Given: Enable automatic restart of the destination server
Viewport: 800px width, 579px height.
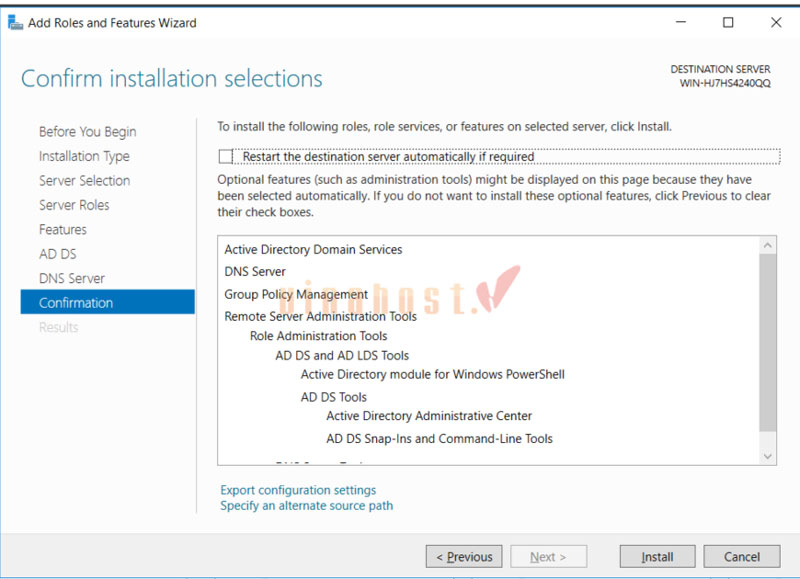Looking at the screenshot, I should click(x=225, y=156).
